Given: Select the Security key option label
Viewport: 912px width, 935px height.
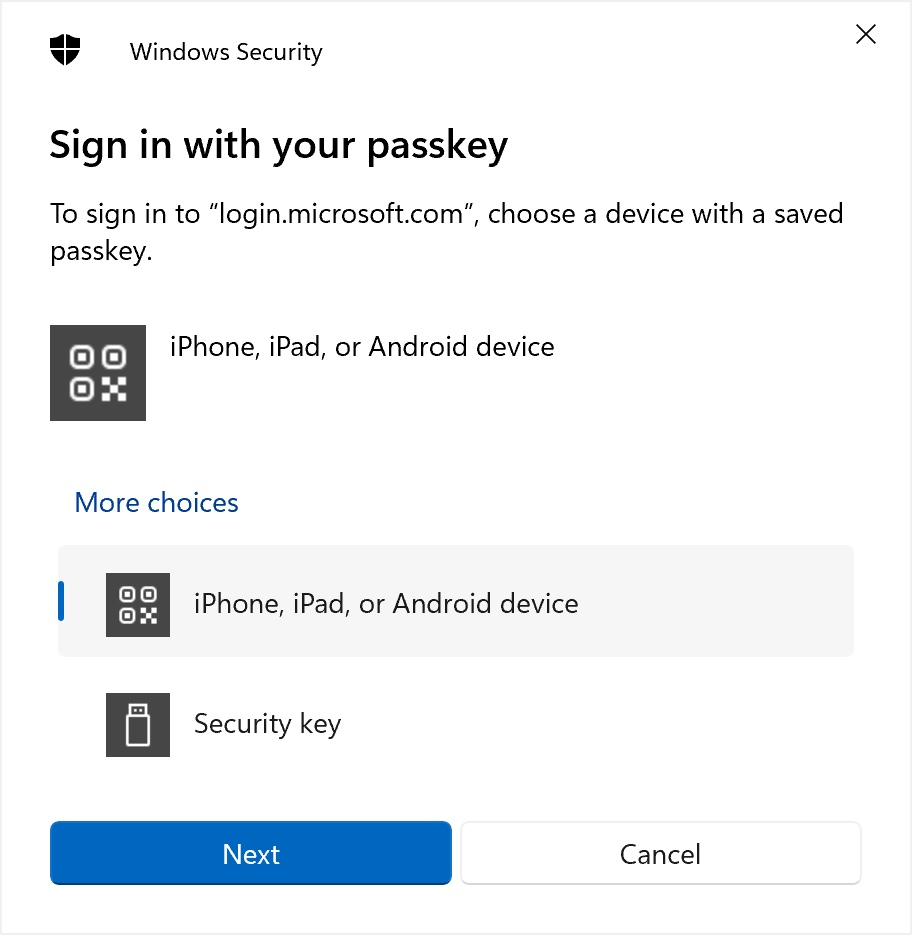Looking at the screenshot, I should pos(267,724).
